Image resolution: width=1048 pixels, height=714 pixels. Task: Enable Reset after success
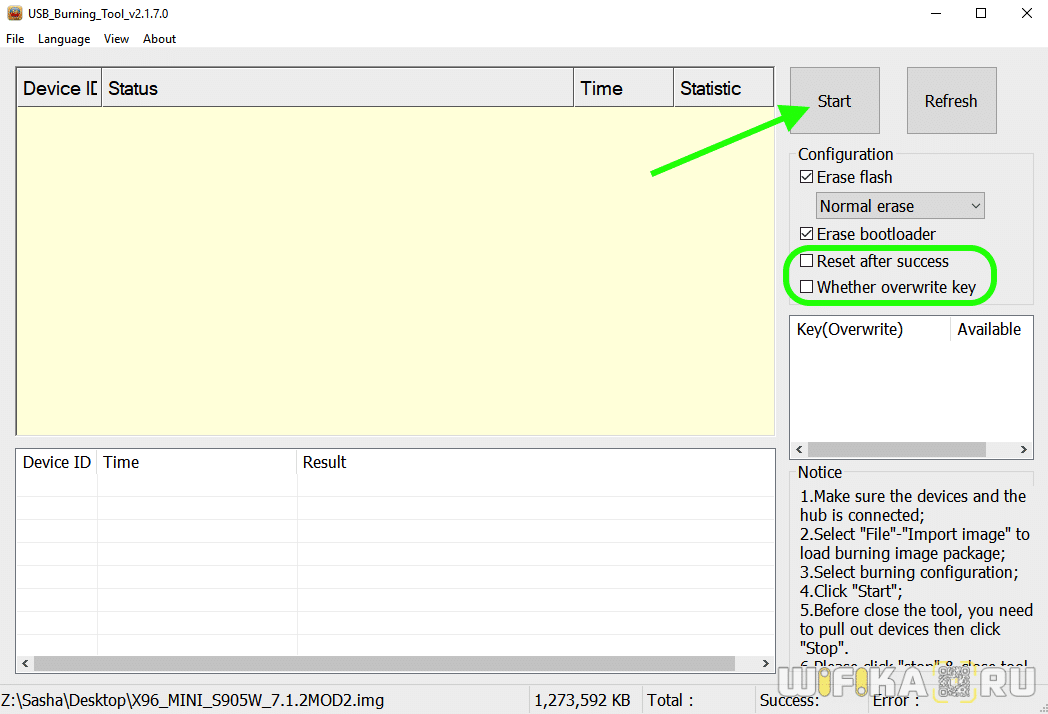[x=807, y=261]
